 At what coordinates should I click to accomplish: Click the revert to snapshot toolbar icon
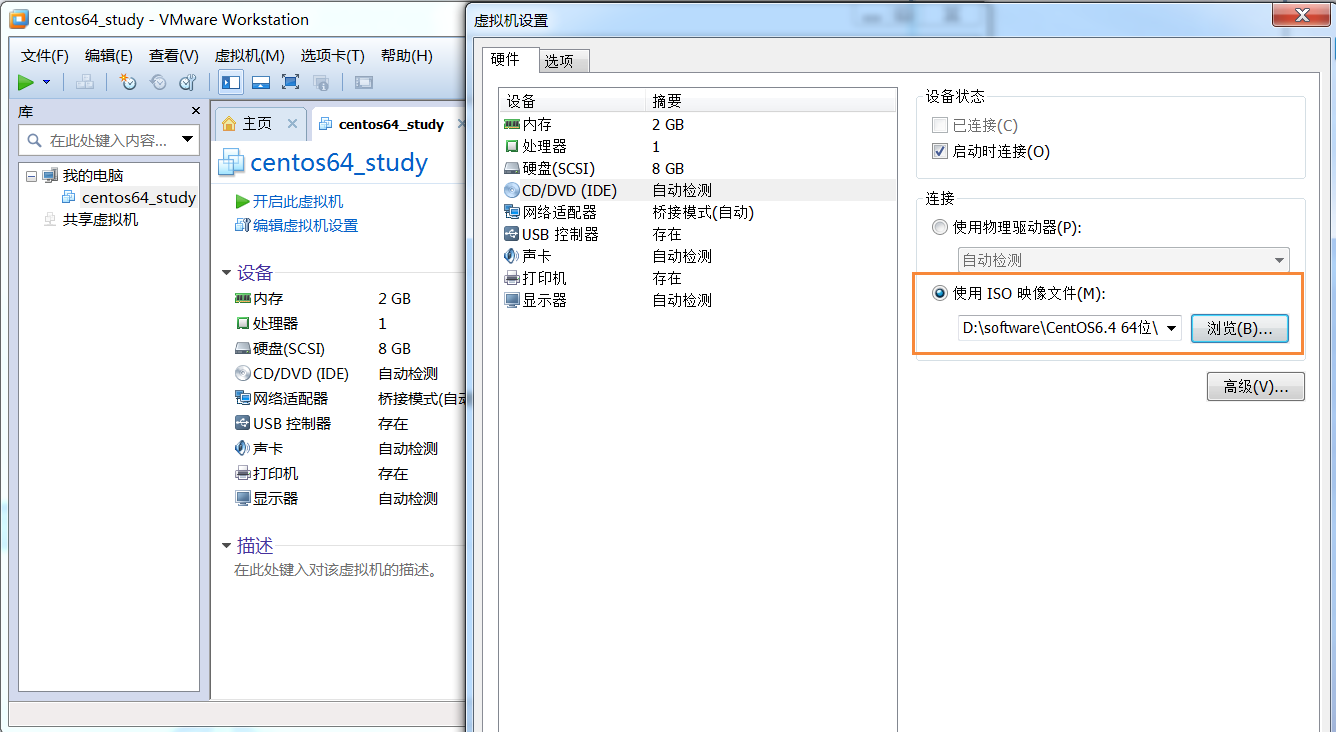click(x=158, y=82)
